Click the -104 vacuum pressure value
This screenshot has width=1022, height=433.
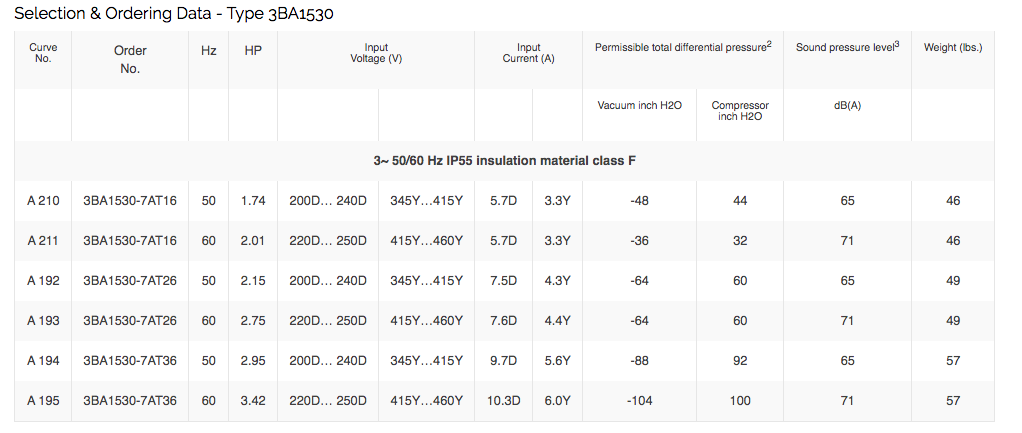point(640,401)
